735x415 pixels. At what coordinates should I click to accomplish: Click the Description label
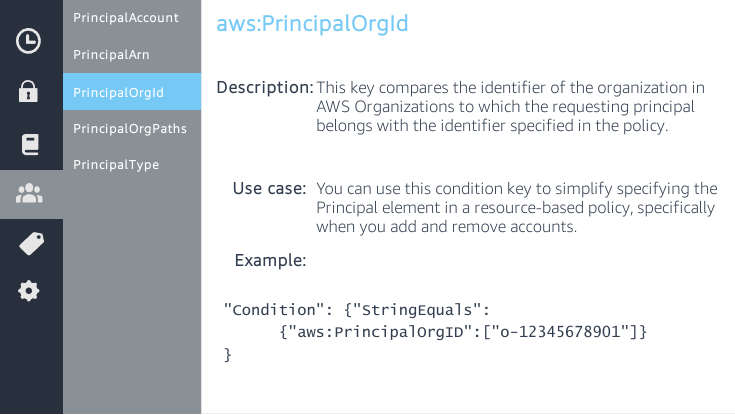264,87
